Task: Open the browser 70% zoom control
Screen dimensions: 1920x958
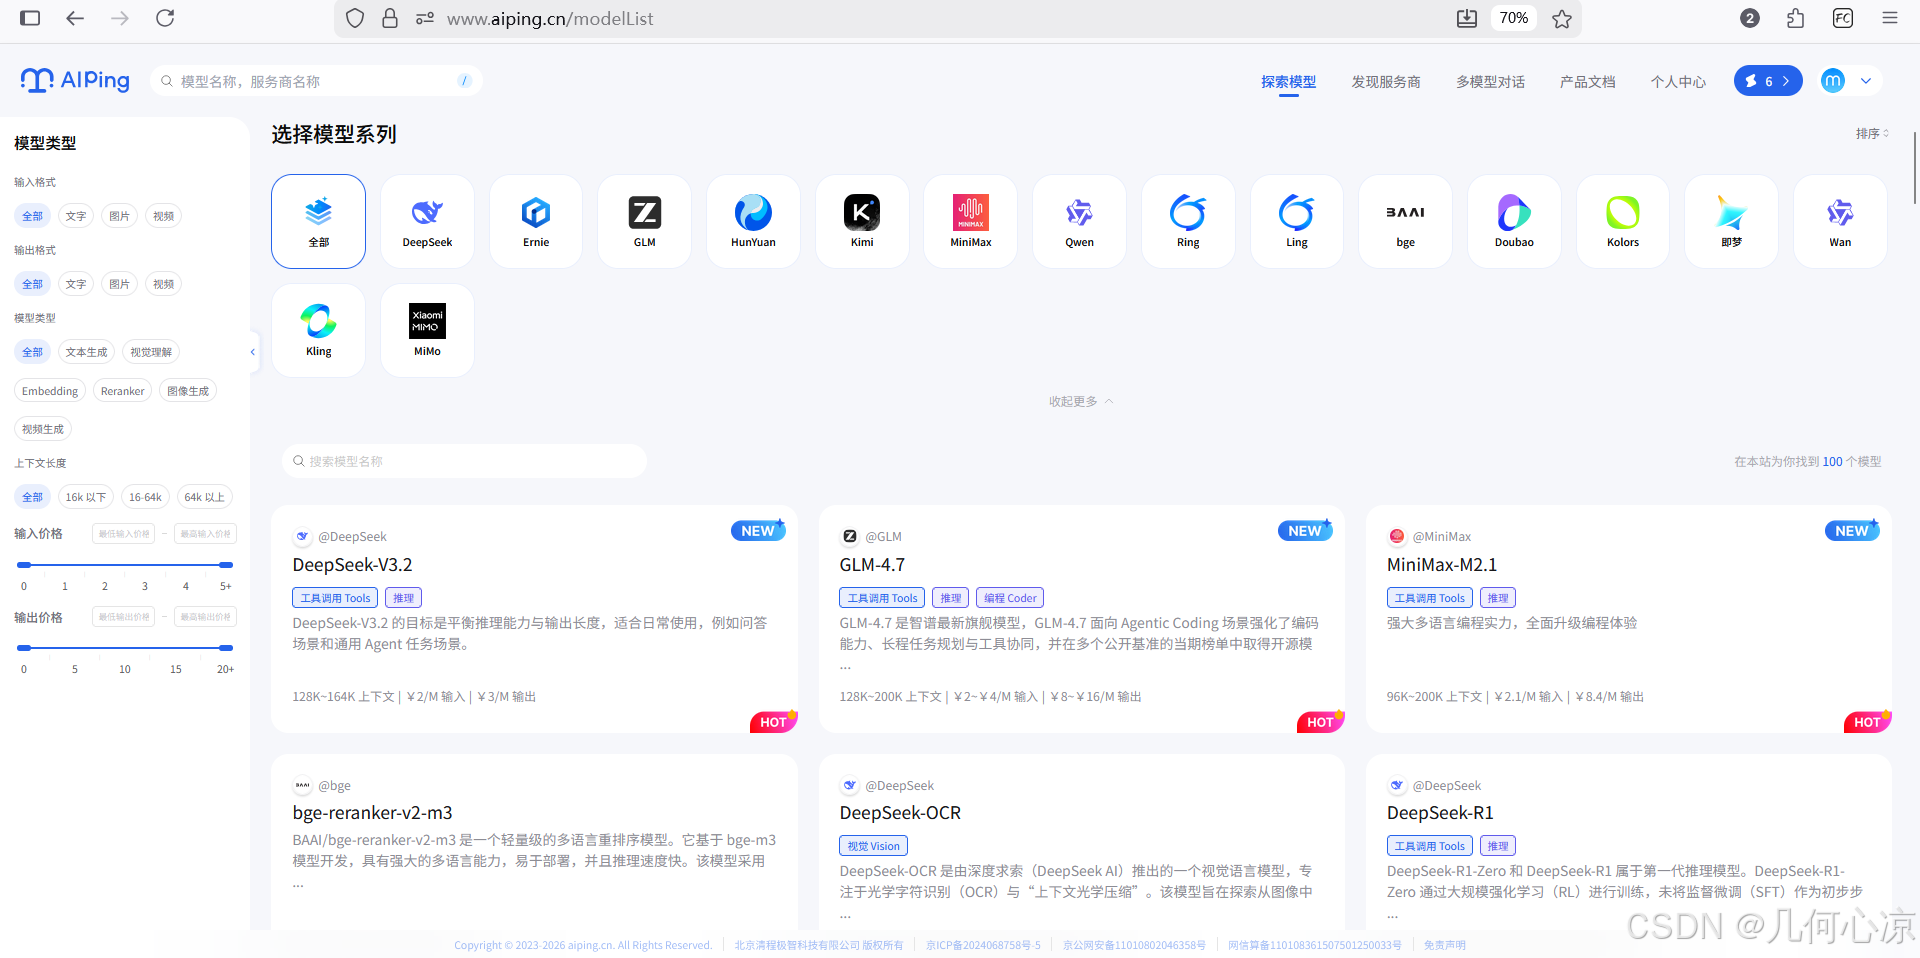Action: pos(1513,18)
